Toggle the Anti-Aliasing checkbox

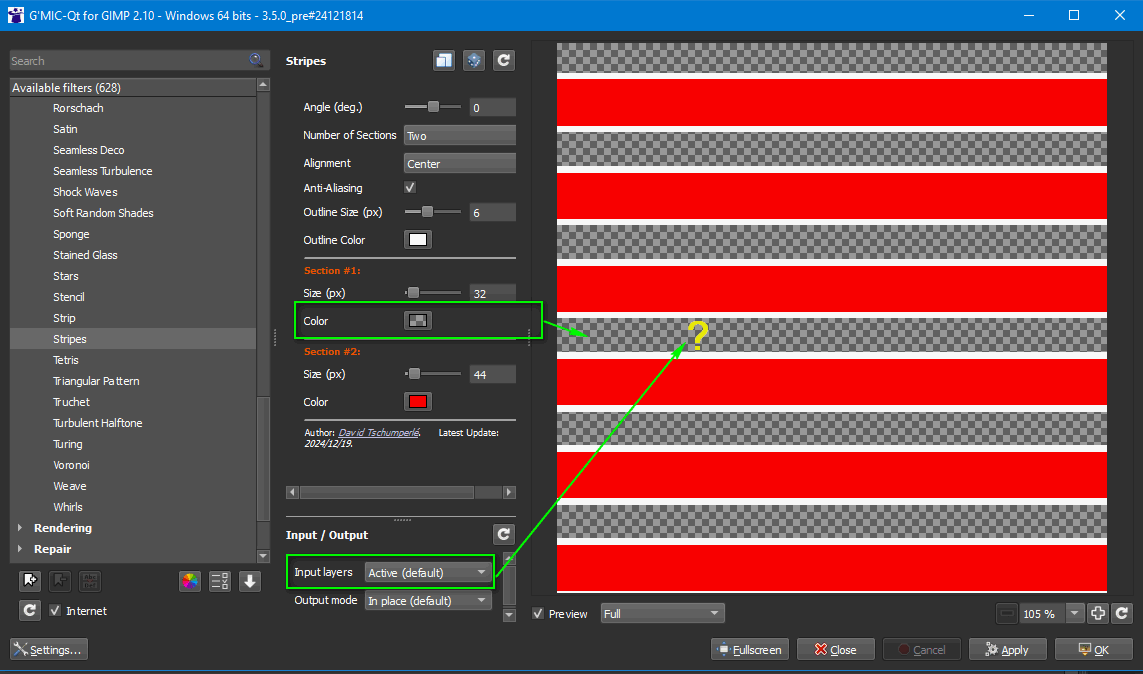(410, 187)
